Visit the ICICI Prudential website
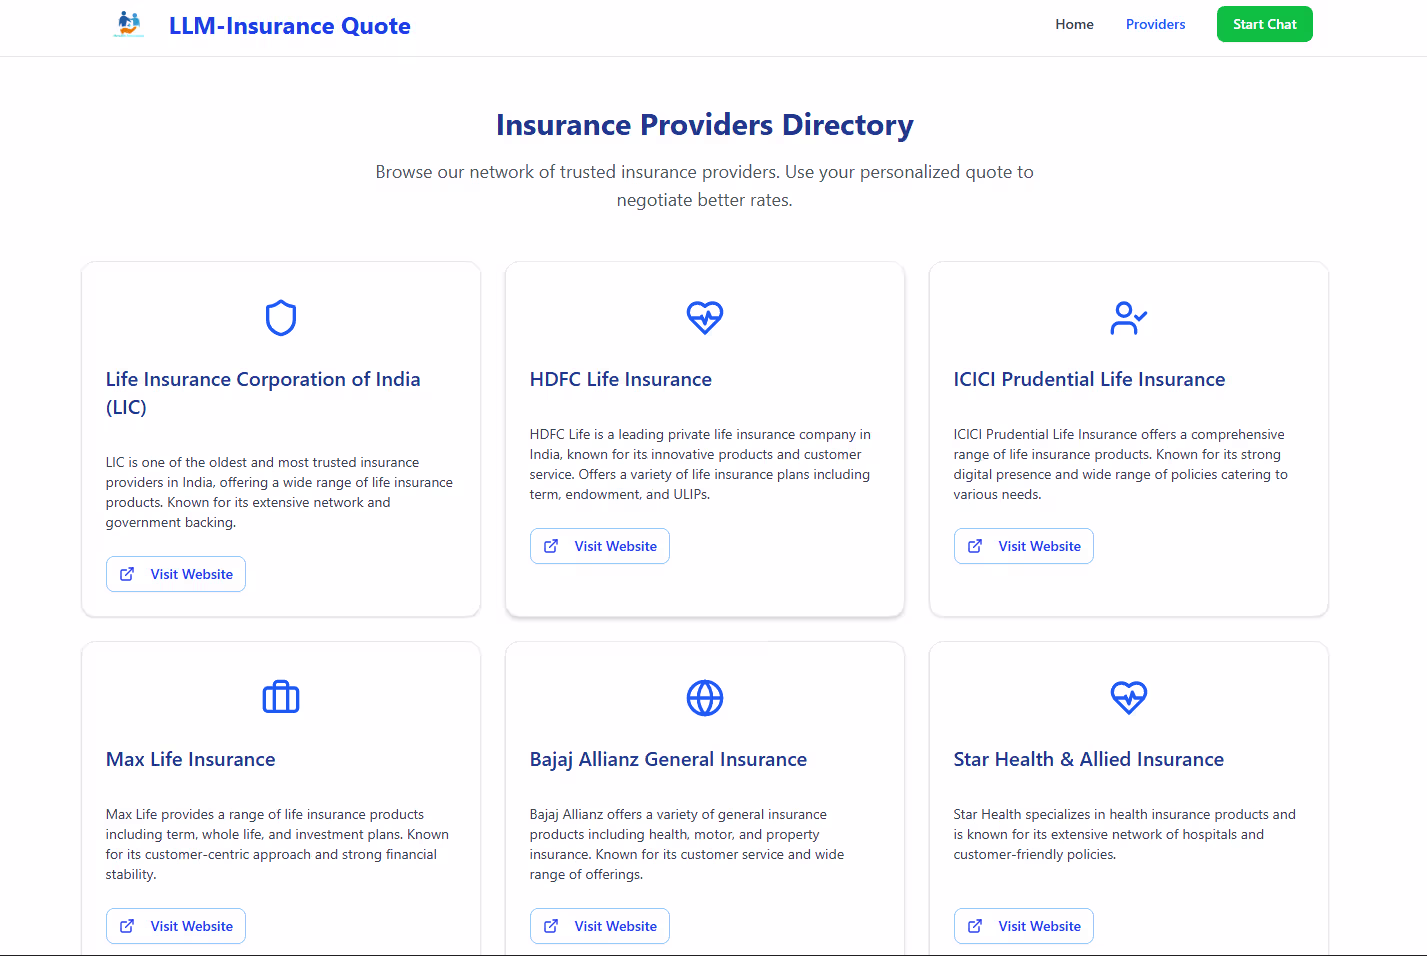The image size is (1427, 956). [x=1023, y=545]
